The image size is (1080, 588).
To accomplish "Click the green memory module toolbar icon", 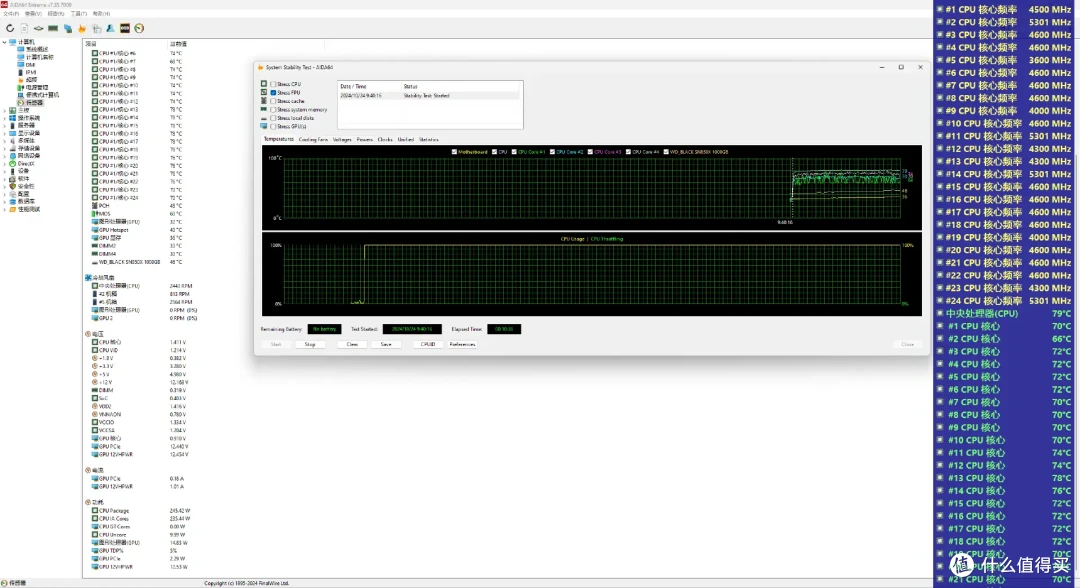I will [53, 28].
